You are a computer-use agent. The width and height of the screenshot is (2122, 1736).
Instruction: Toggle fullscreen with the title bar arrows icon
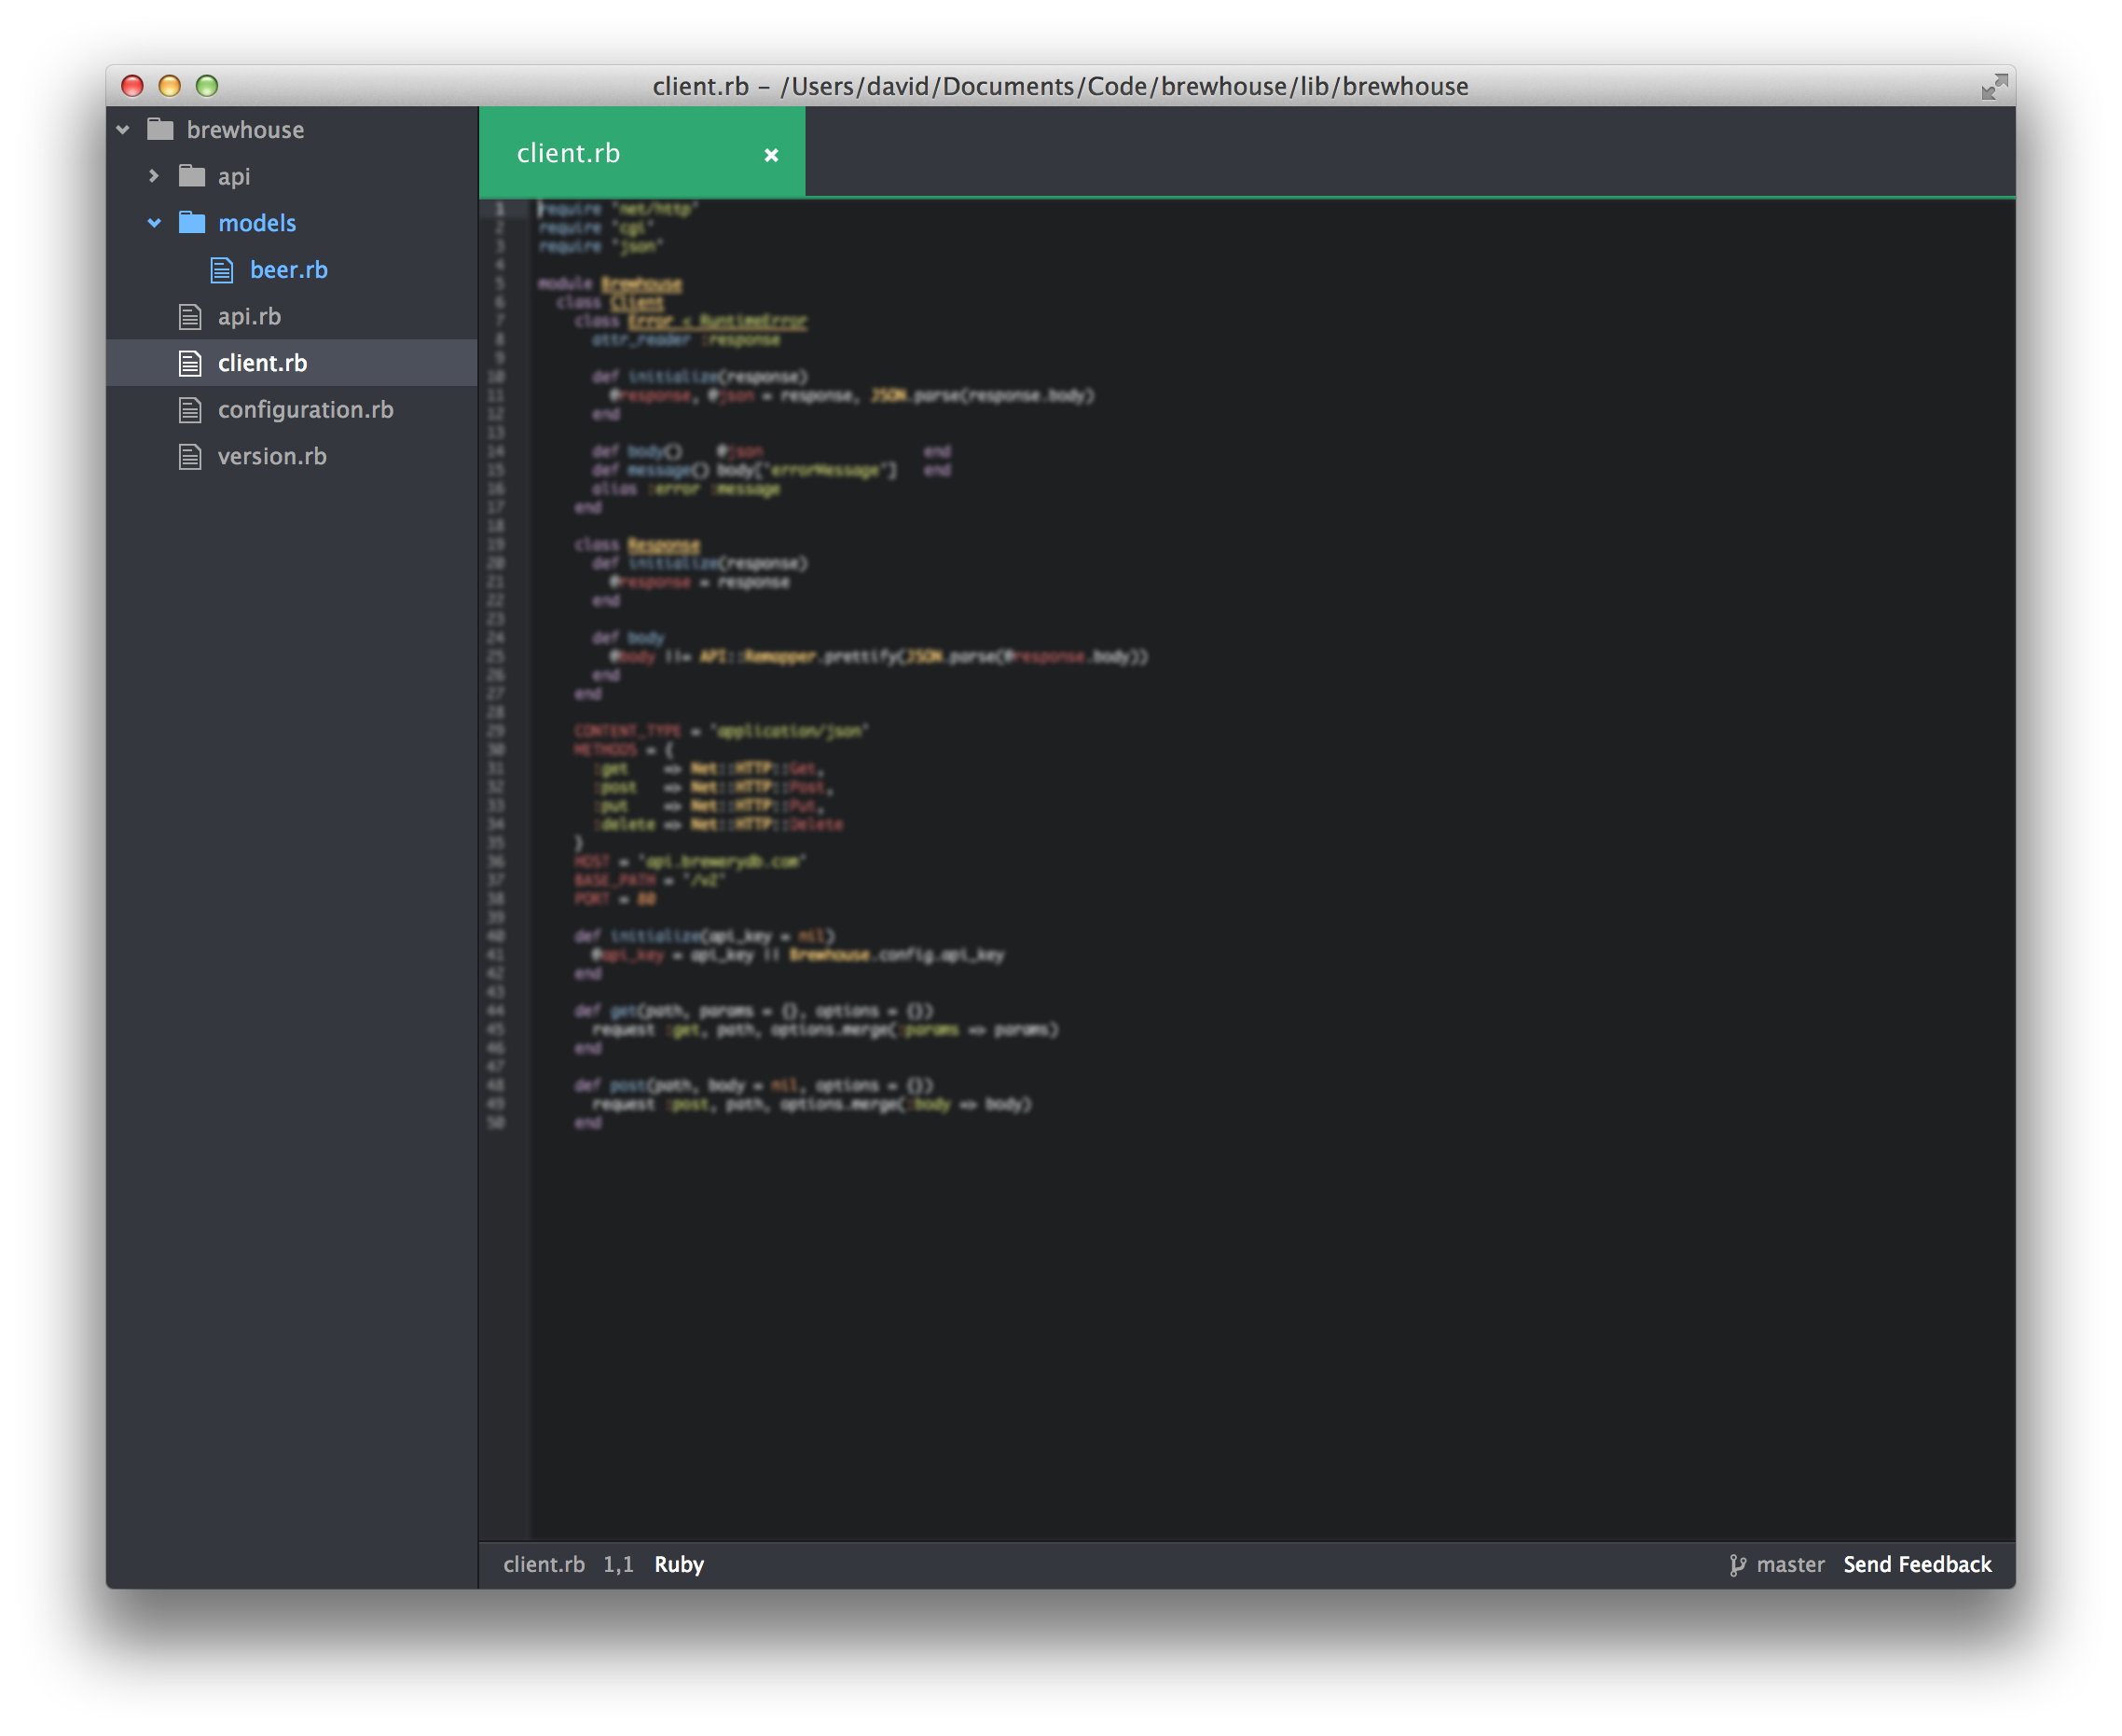pos(1994,87)
